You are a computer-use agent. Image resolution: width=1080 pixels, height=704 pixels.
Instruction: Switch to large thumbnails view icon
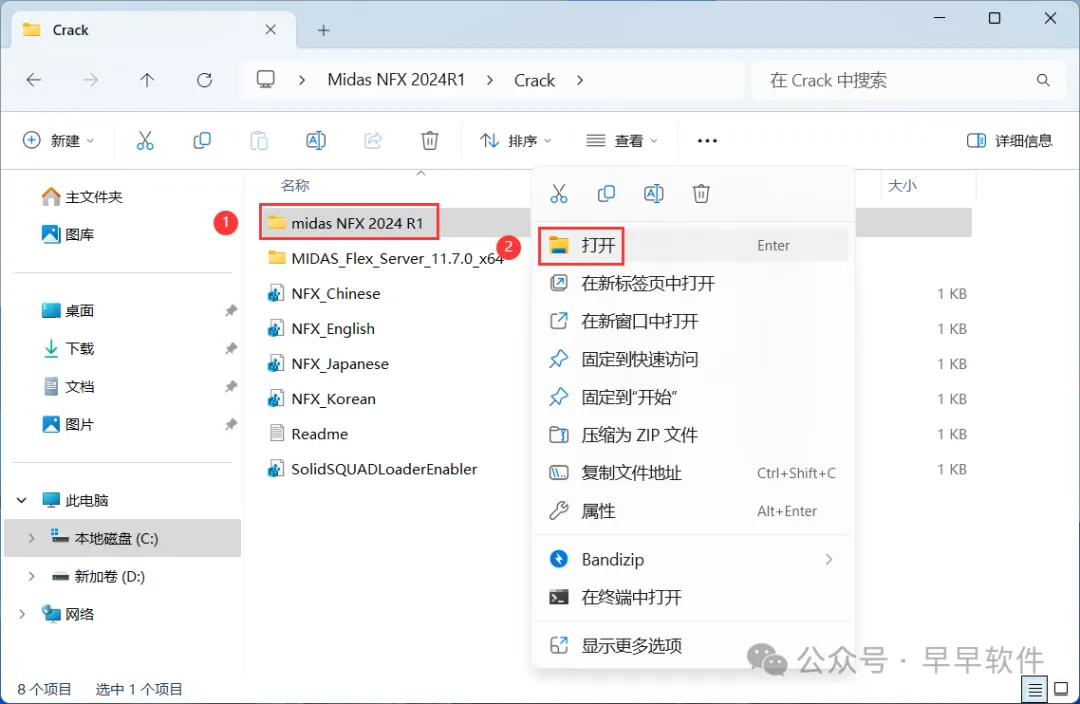click(1061, 689)
